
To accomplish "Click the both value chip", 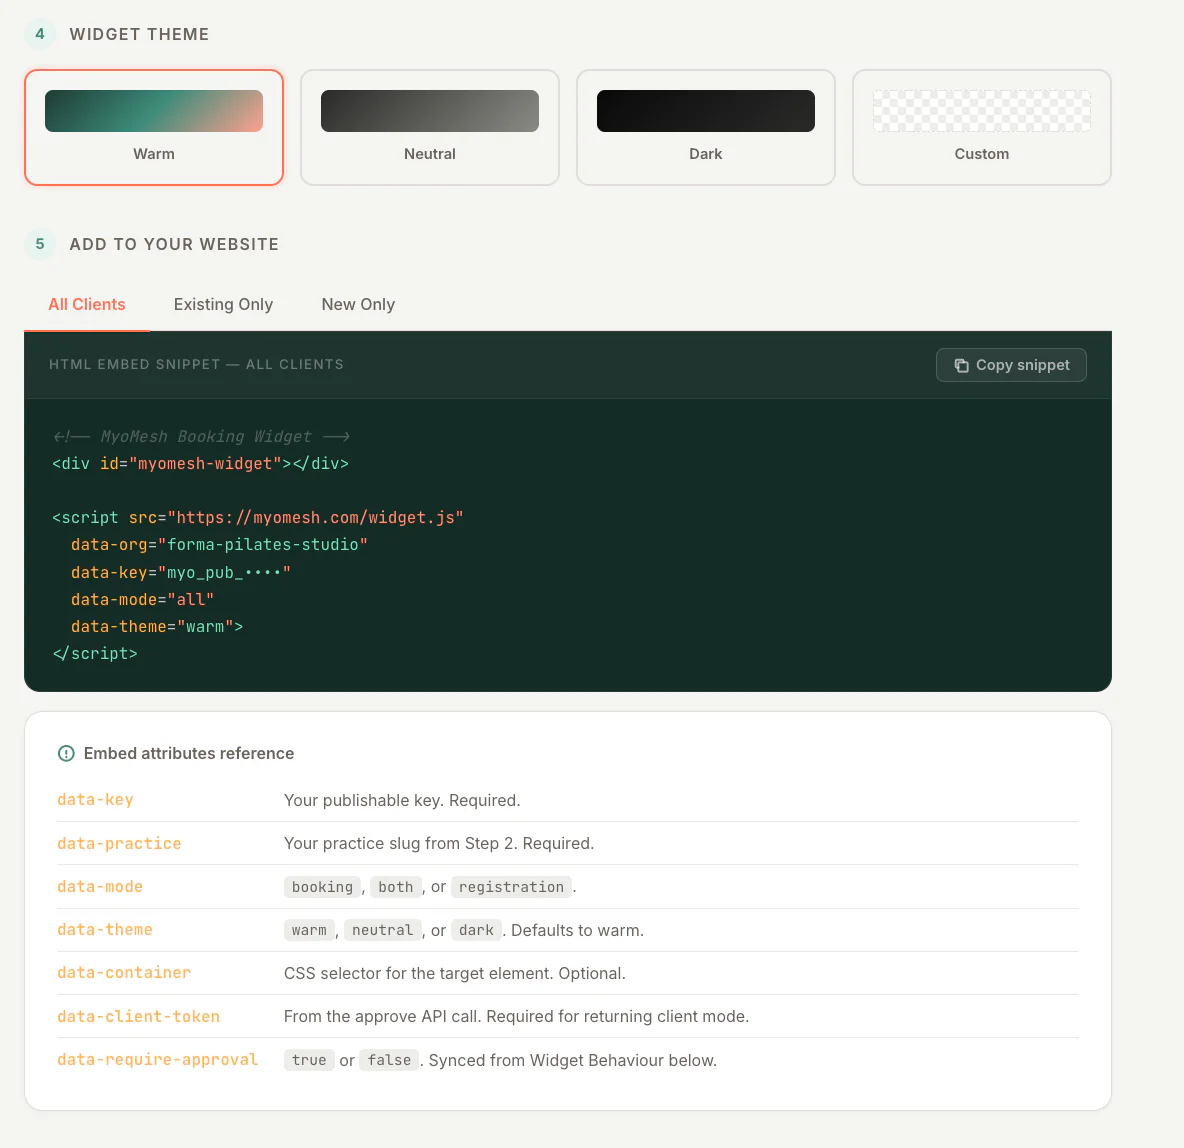I will point(396,887).
